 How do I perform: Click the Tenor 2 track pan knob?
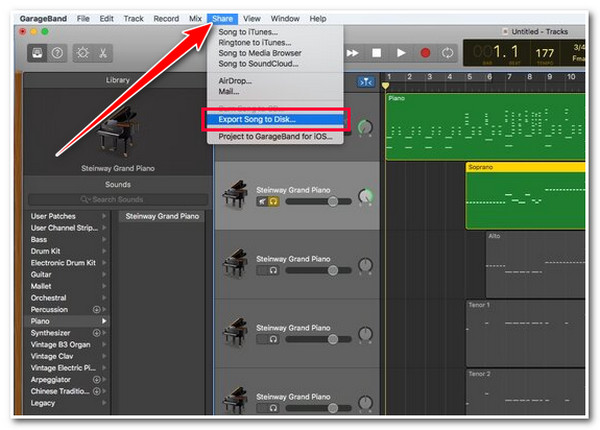pyautogui.click(x=365, y=403)
